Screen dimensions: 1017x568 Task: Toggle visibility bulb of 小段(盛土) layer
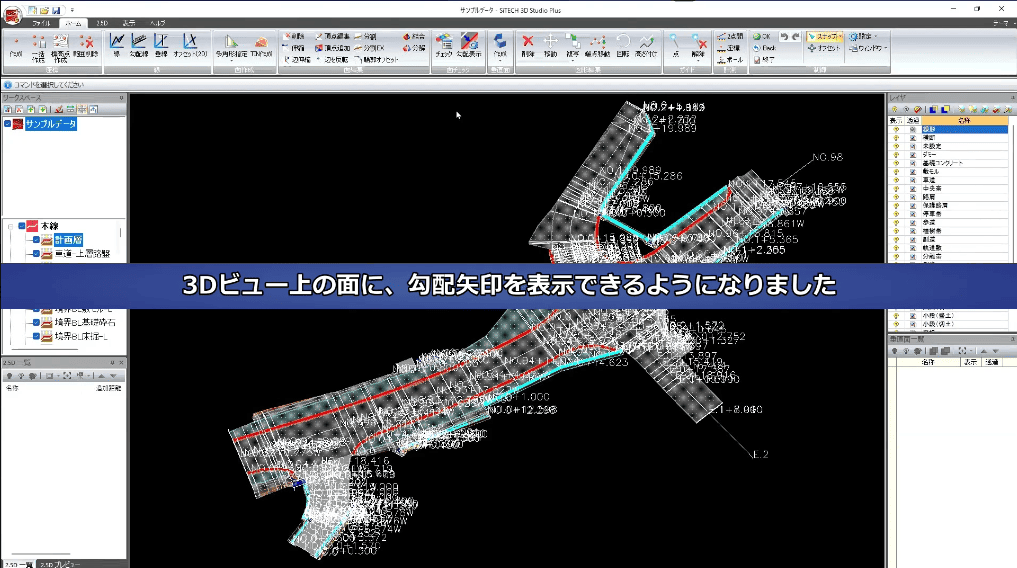pos(896,315)
